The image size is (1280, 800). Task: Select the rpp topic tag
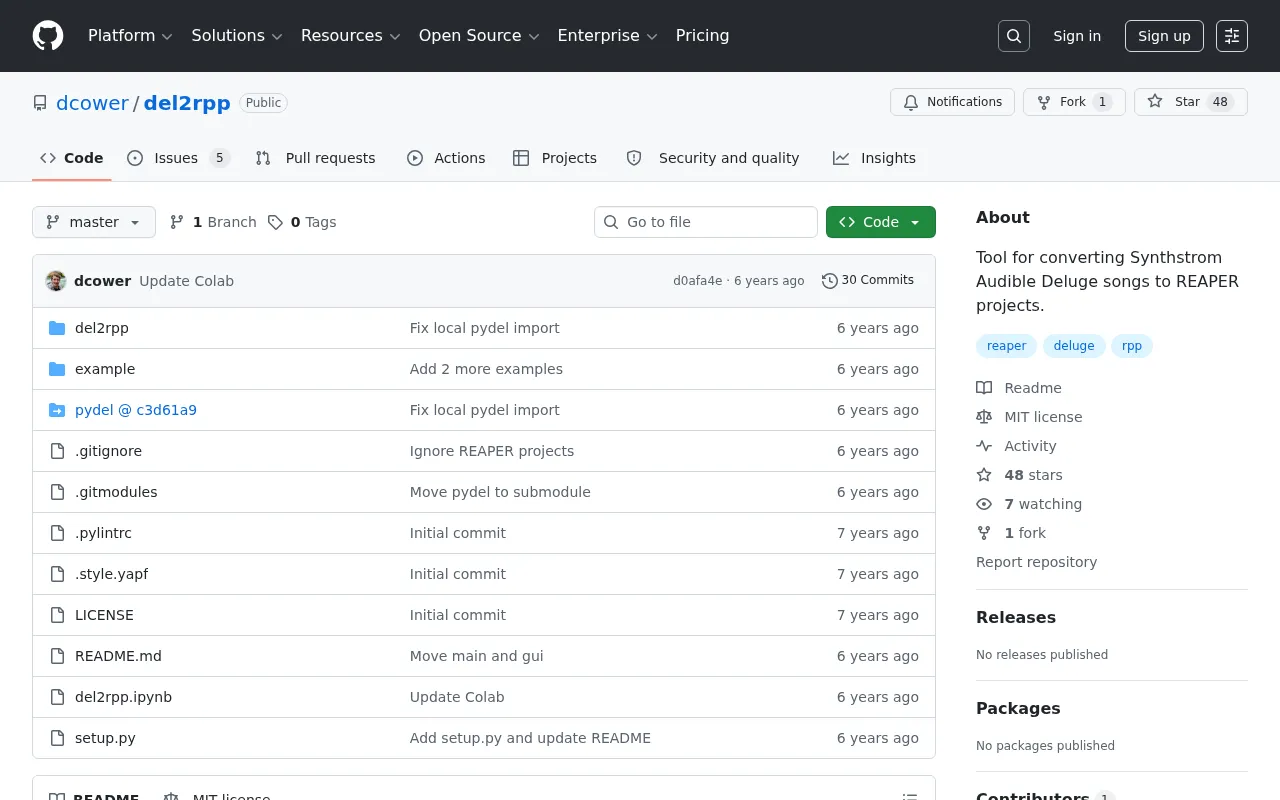pyautogui.click(x=1132, y=346)
